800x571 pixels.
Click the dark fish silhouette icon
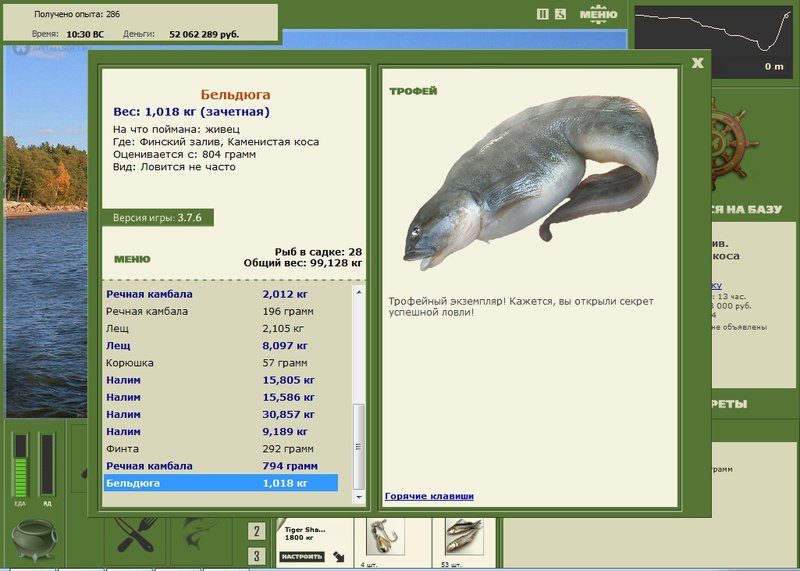[x=199, y=533]
